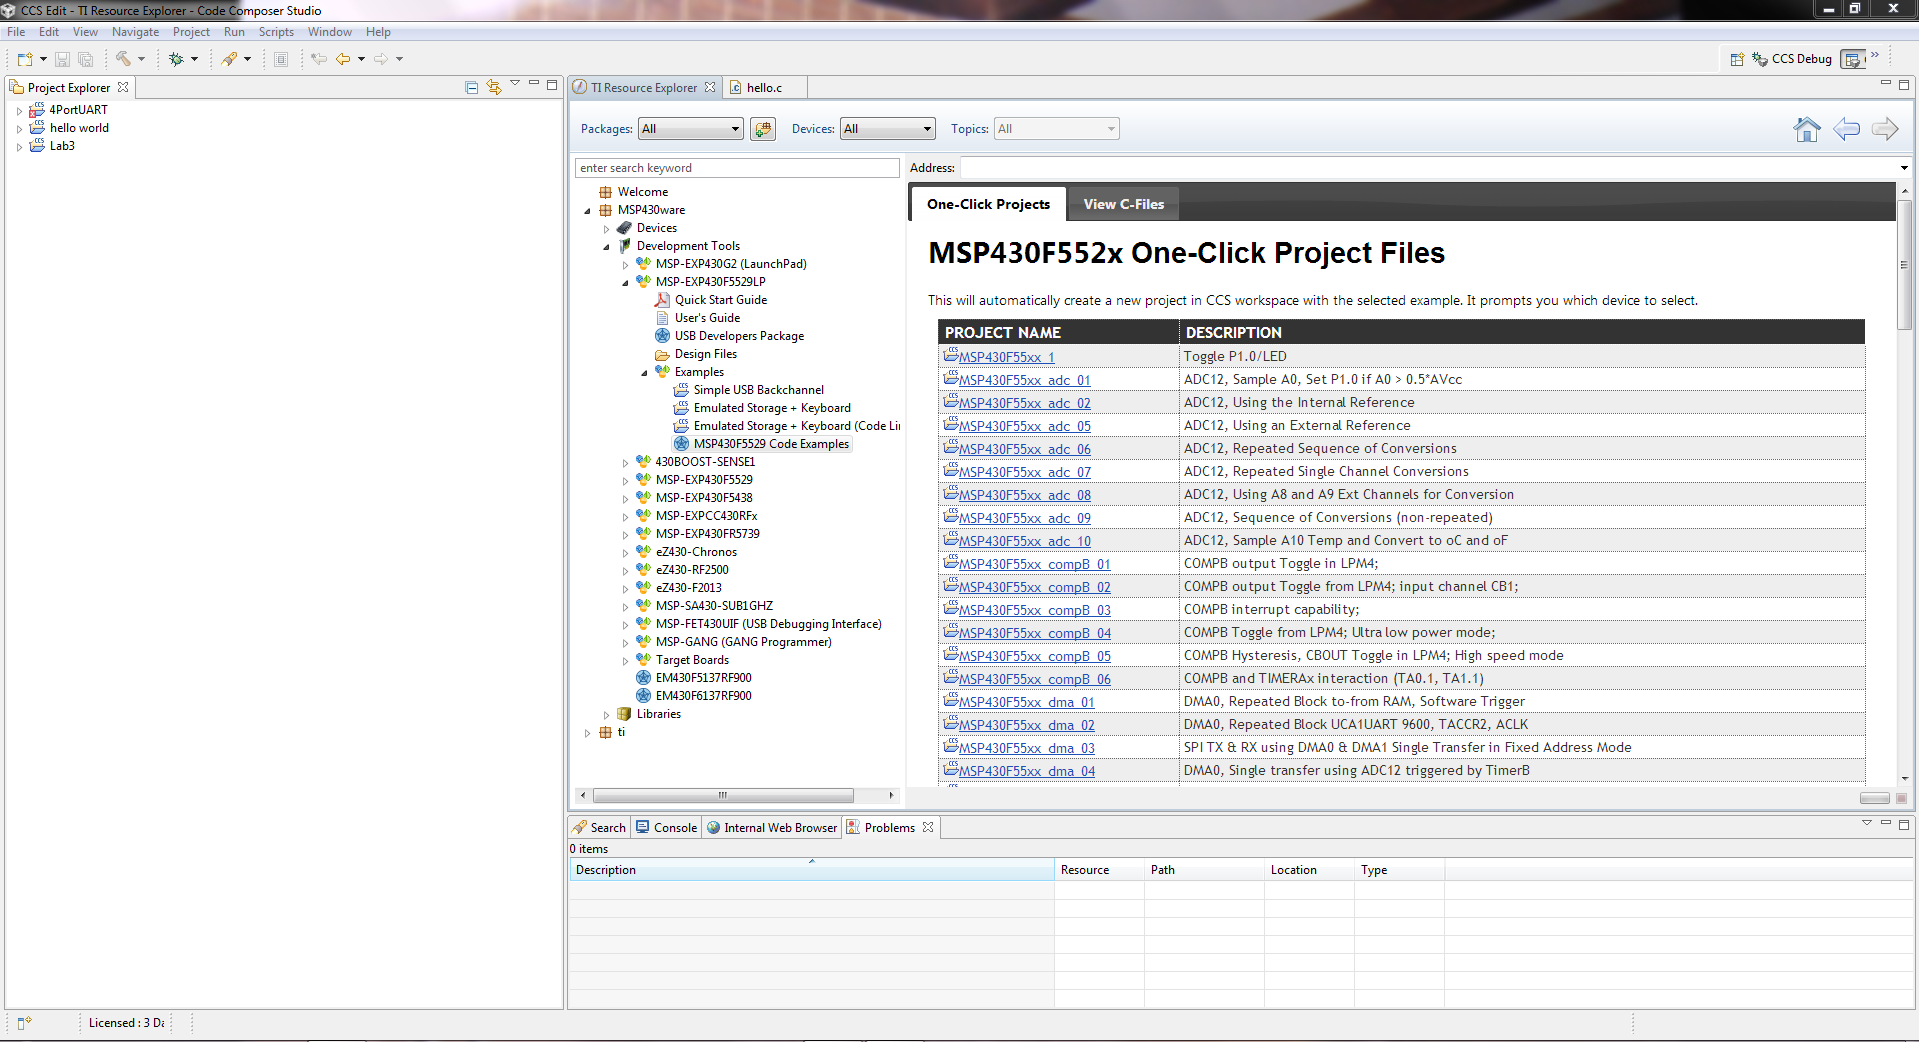
Task: Expand the hello world project
Action: tap(19, 129)
